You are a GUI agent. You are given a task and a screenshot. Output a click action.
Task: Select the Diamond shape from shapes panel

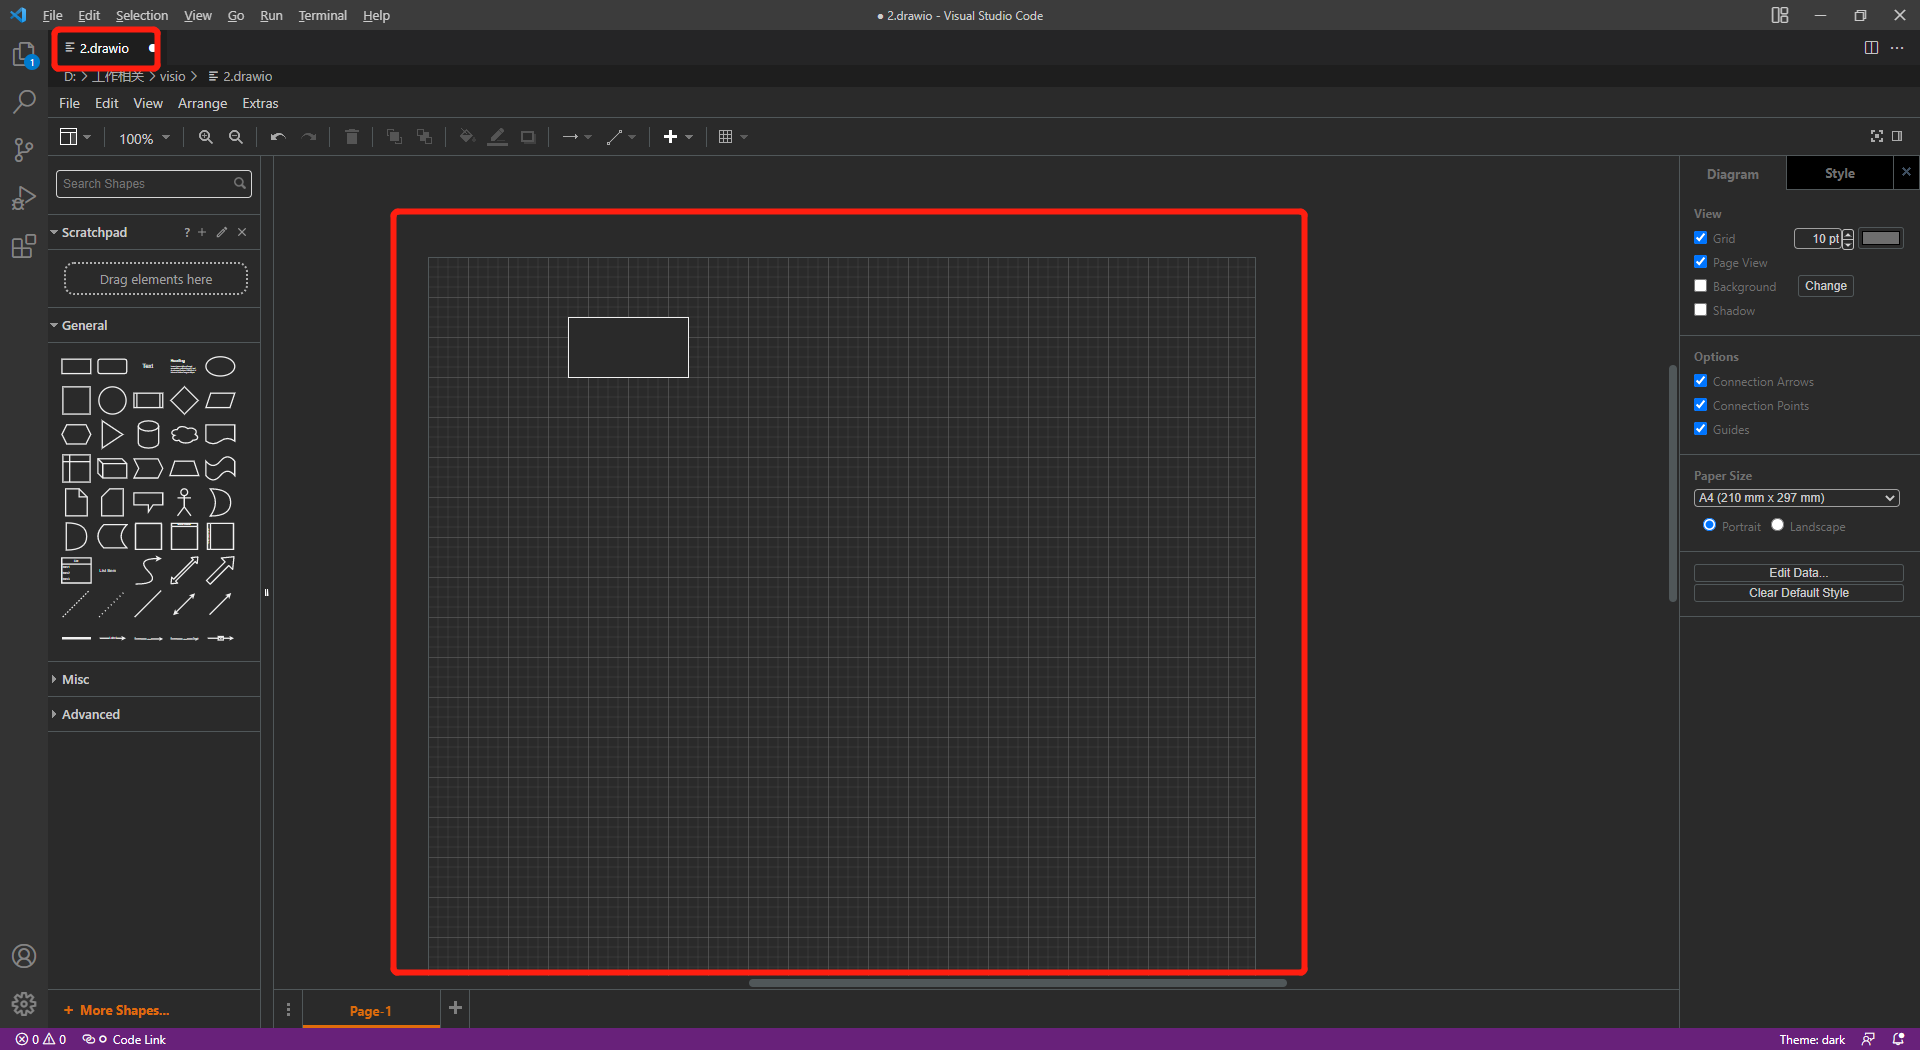(x=184, y=400)
